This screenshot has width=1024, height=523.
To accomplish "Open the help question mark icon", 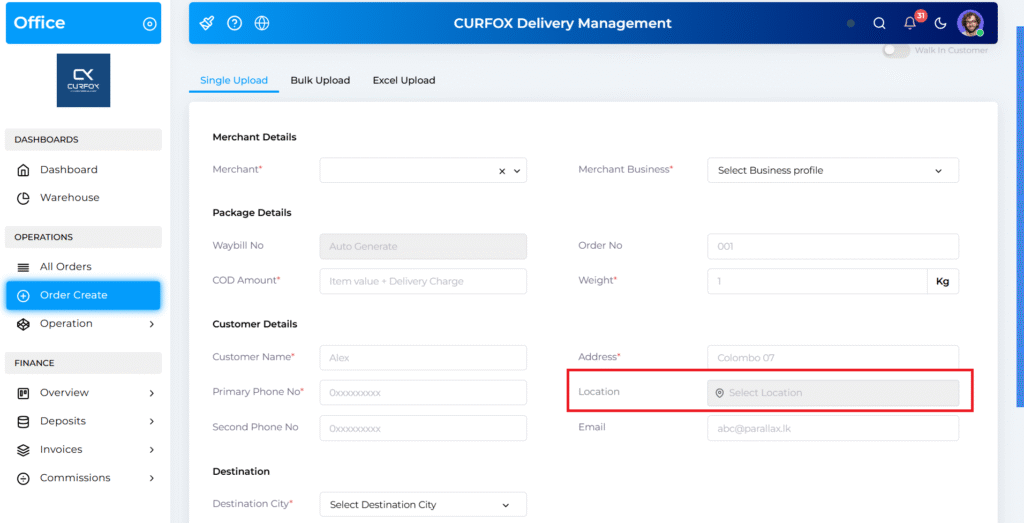I will (x=234, y=23).
